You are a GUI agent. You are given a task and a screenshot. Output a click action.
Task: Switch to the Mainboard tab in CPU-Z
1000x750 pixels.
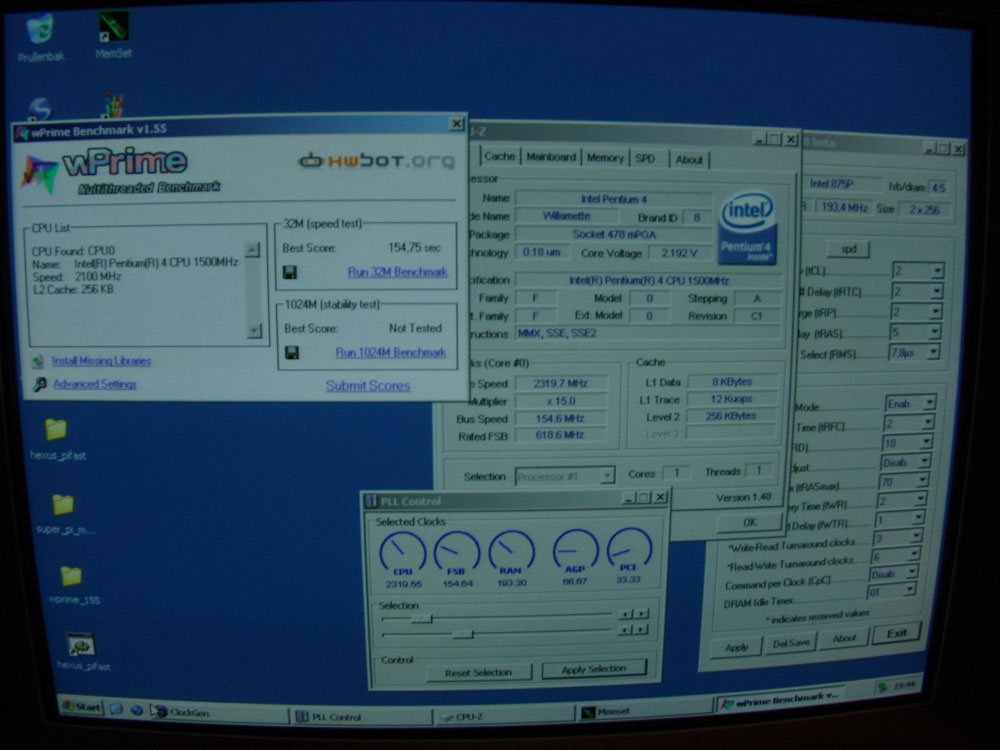coord(551,158)
